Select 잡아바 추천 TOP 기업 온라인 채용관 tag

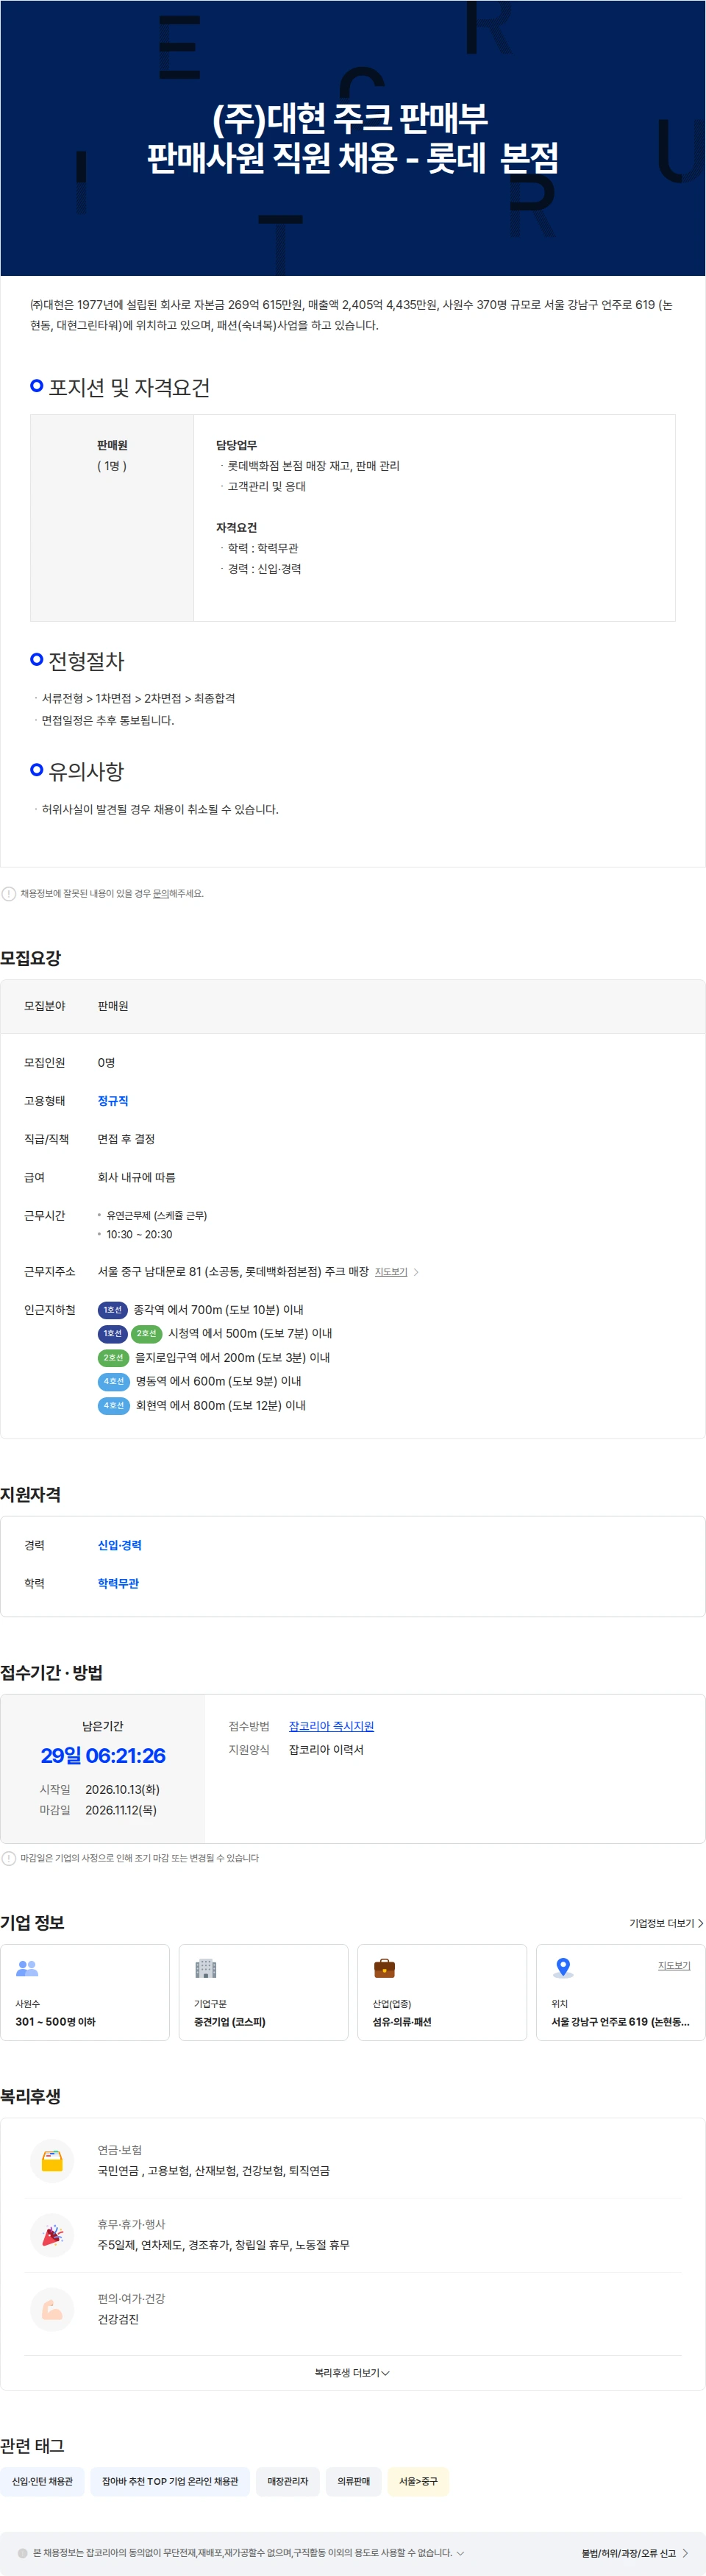pos(170,2481)
